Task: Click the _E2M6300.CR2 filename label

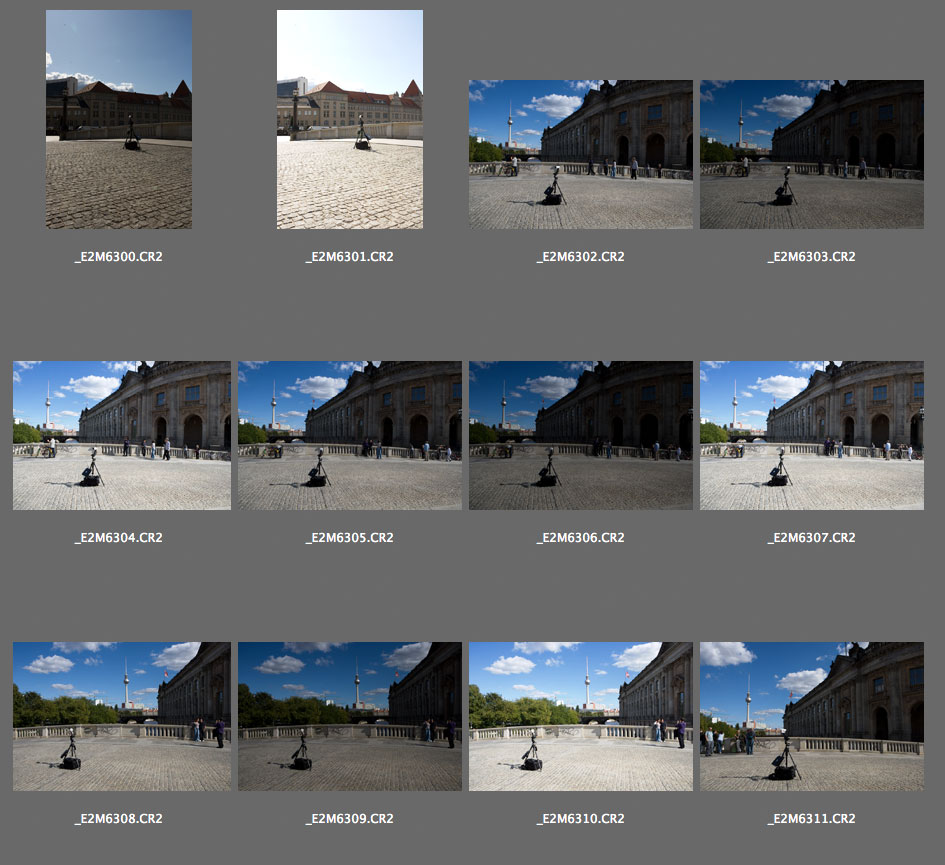Action: (x=118, y=257)
